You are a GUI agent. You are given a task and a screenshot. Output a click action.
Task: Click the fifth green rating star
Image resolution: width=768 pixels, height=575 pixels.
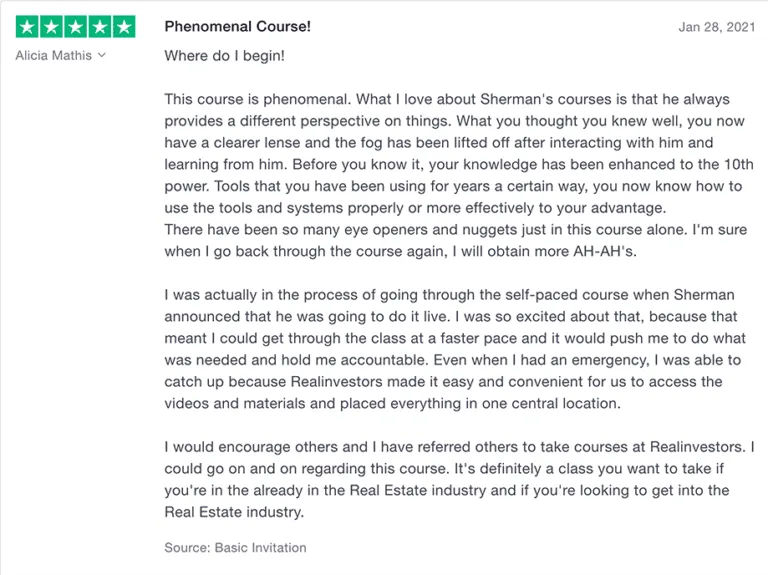click(124, 26)
